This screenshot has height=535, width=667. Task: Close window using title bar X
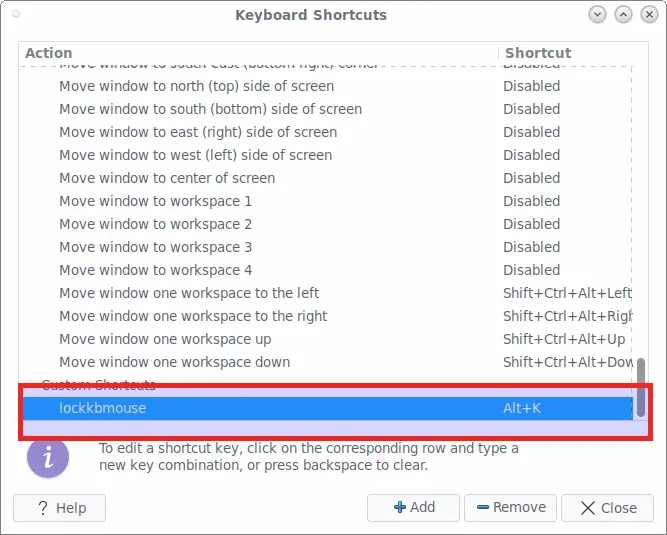[648, 15]
